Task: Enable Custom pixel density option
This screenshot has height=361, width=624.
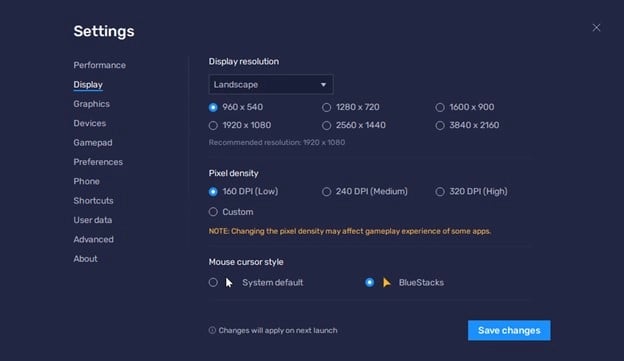Action: pos(213,212)
